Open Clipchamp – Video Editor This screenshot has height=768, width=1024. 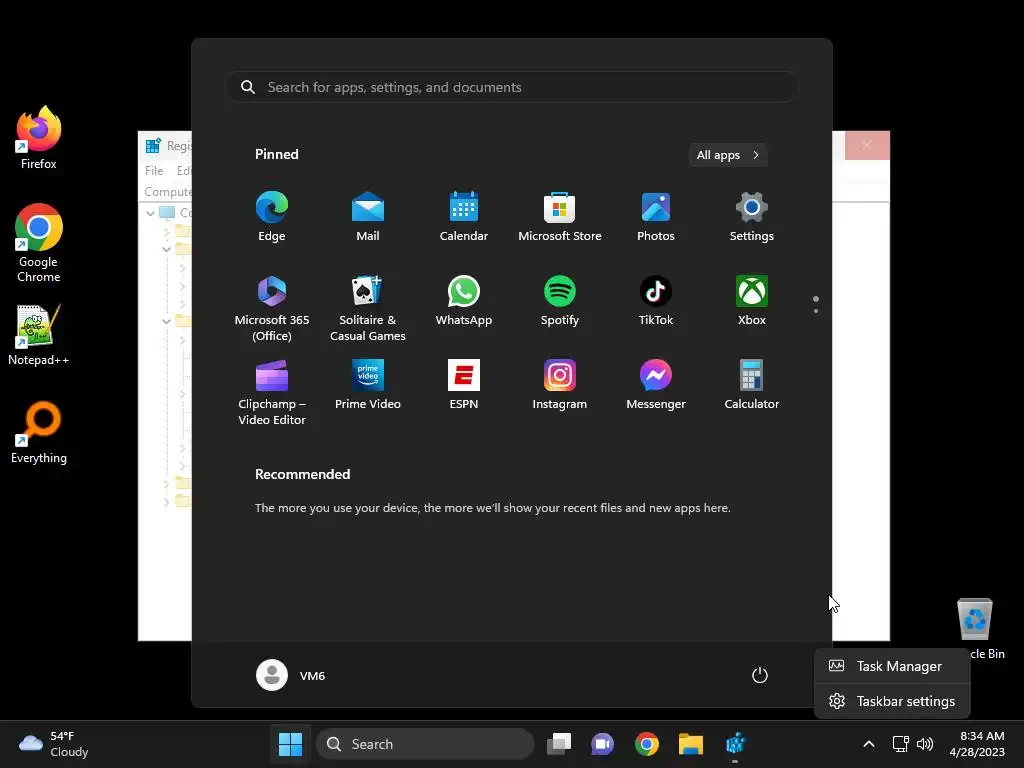272,392
